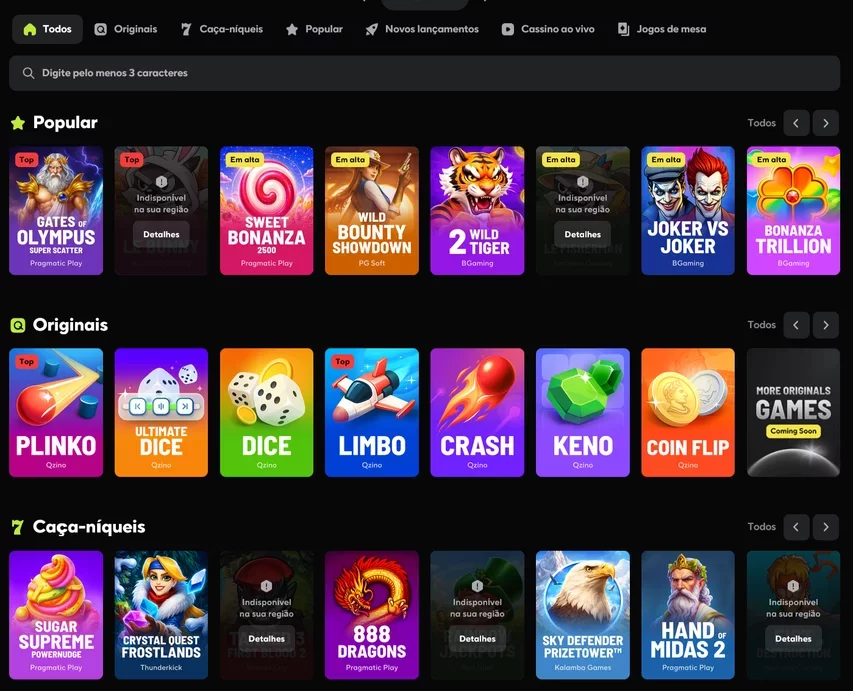
Task: Click Em alta badge on Sweet Bonanza
Action: pos(244,160)
